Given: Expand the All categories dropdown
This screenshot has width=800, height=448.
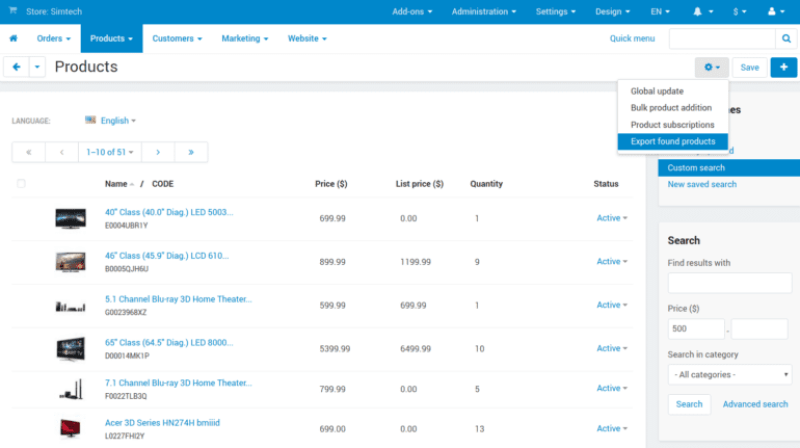Looking at the screenshot, I should pos(729,375).
